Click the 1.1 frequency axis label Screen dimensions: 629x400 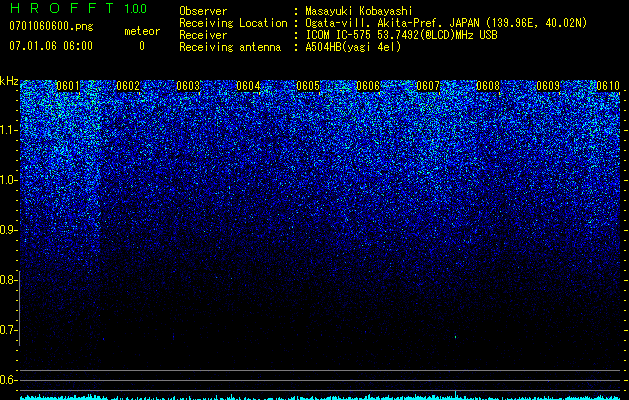point(7,130)
